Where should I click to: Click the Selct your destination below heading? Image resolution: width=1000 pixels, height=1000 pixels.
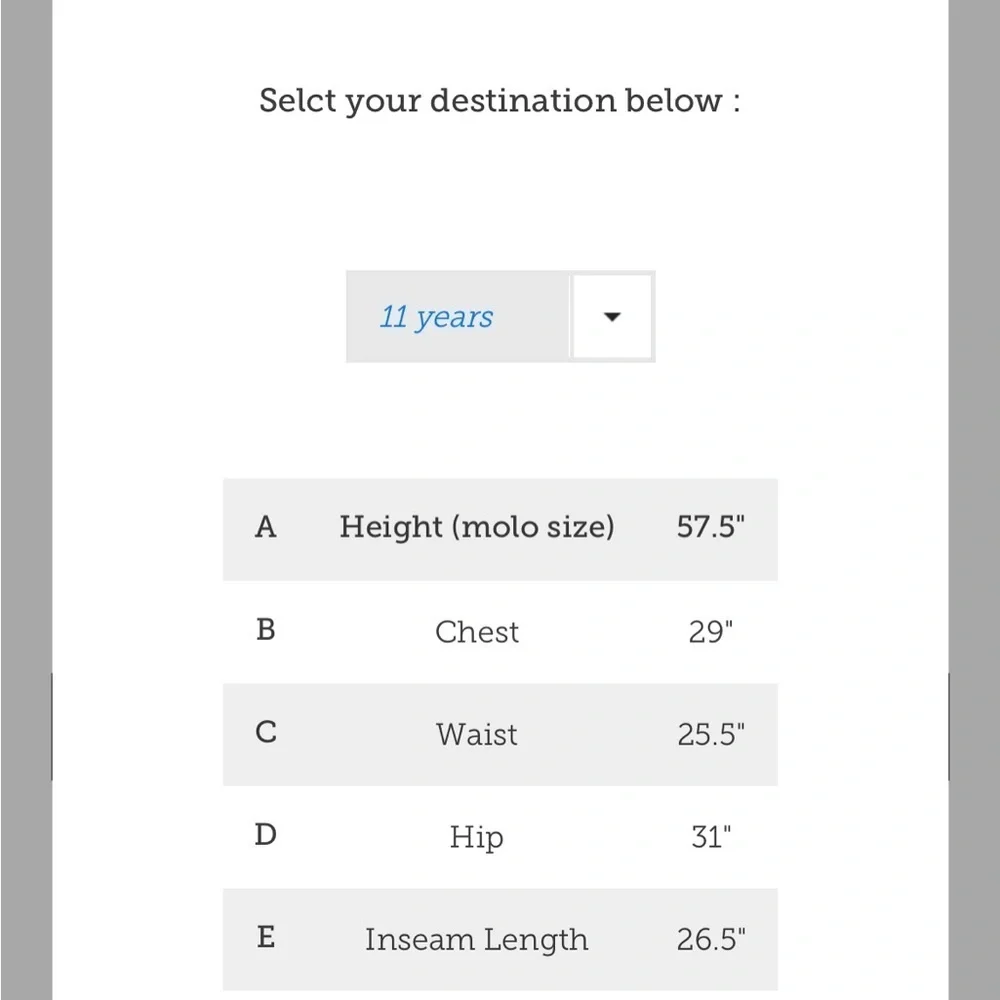pos(500,101)
